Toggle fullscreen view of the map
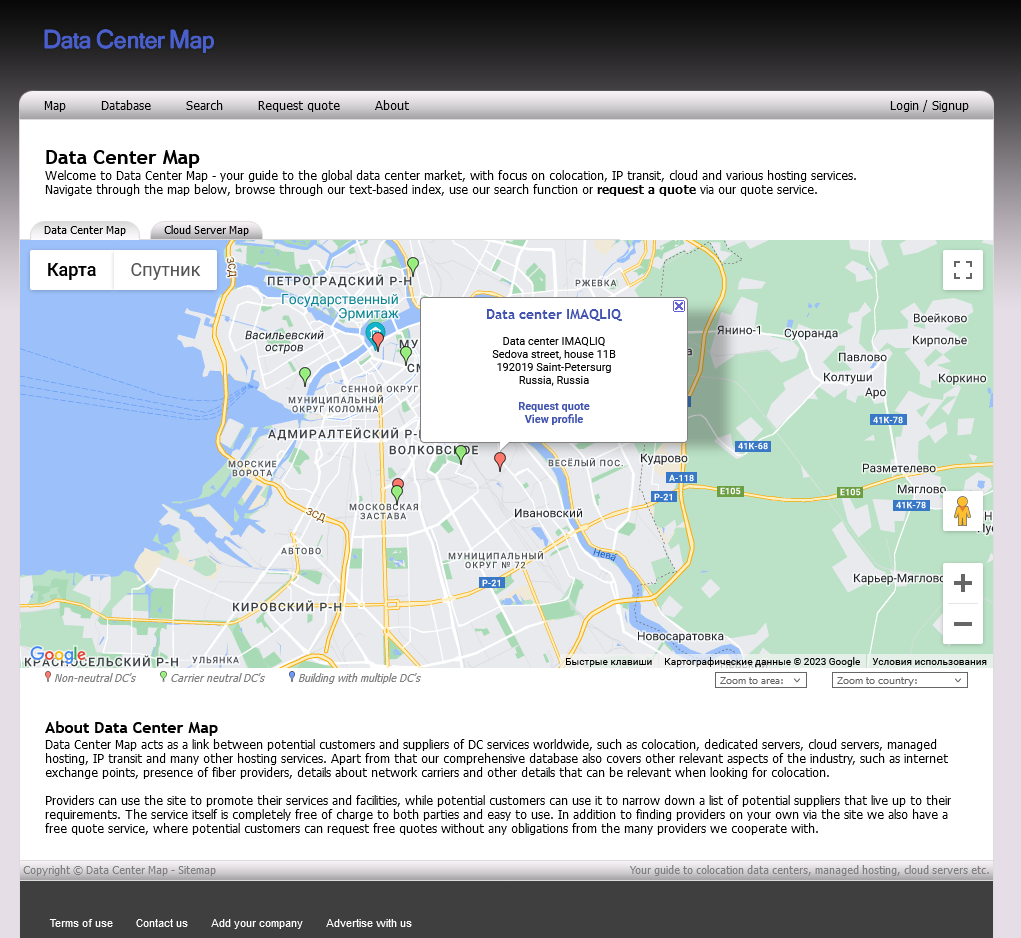This screenshot has width=1021, height=938. [x=962, y=270]
